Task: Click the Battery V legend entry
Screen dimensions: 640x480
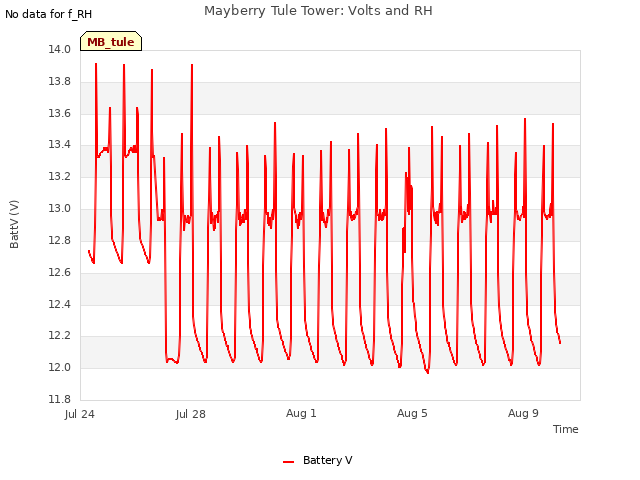Action: (x=318, y=460)
